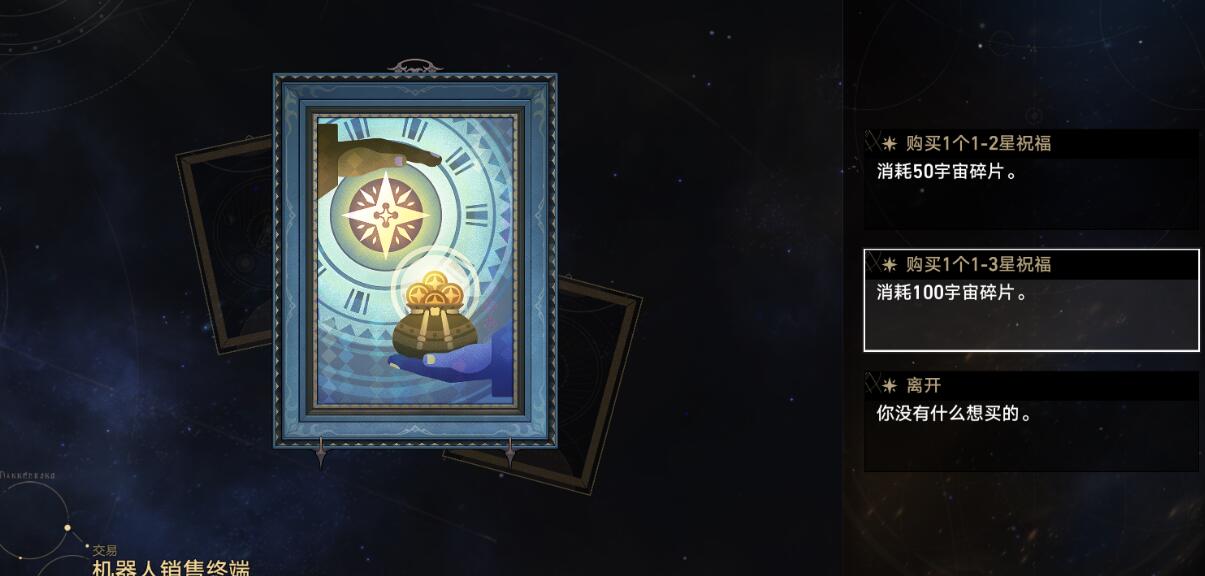
Task: Click the 交易 event type label
Action: pos(105,550)
